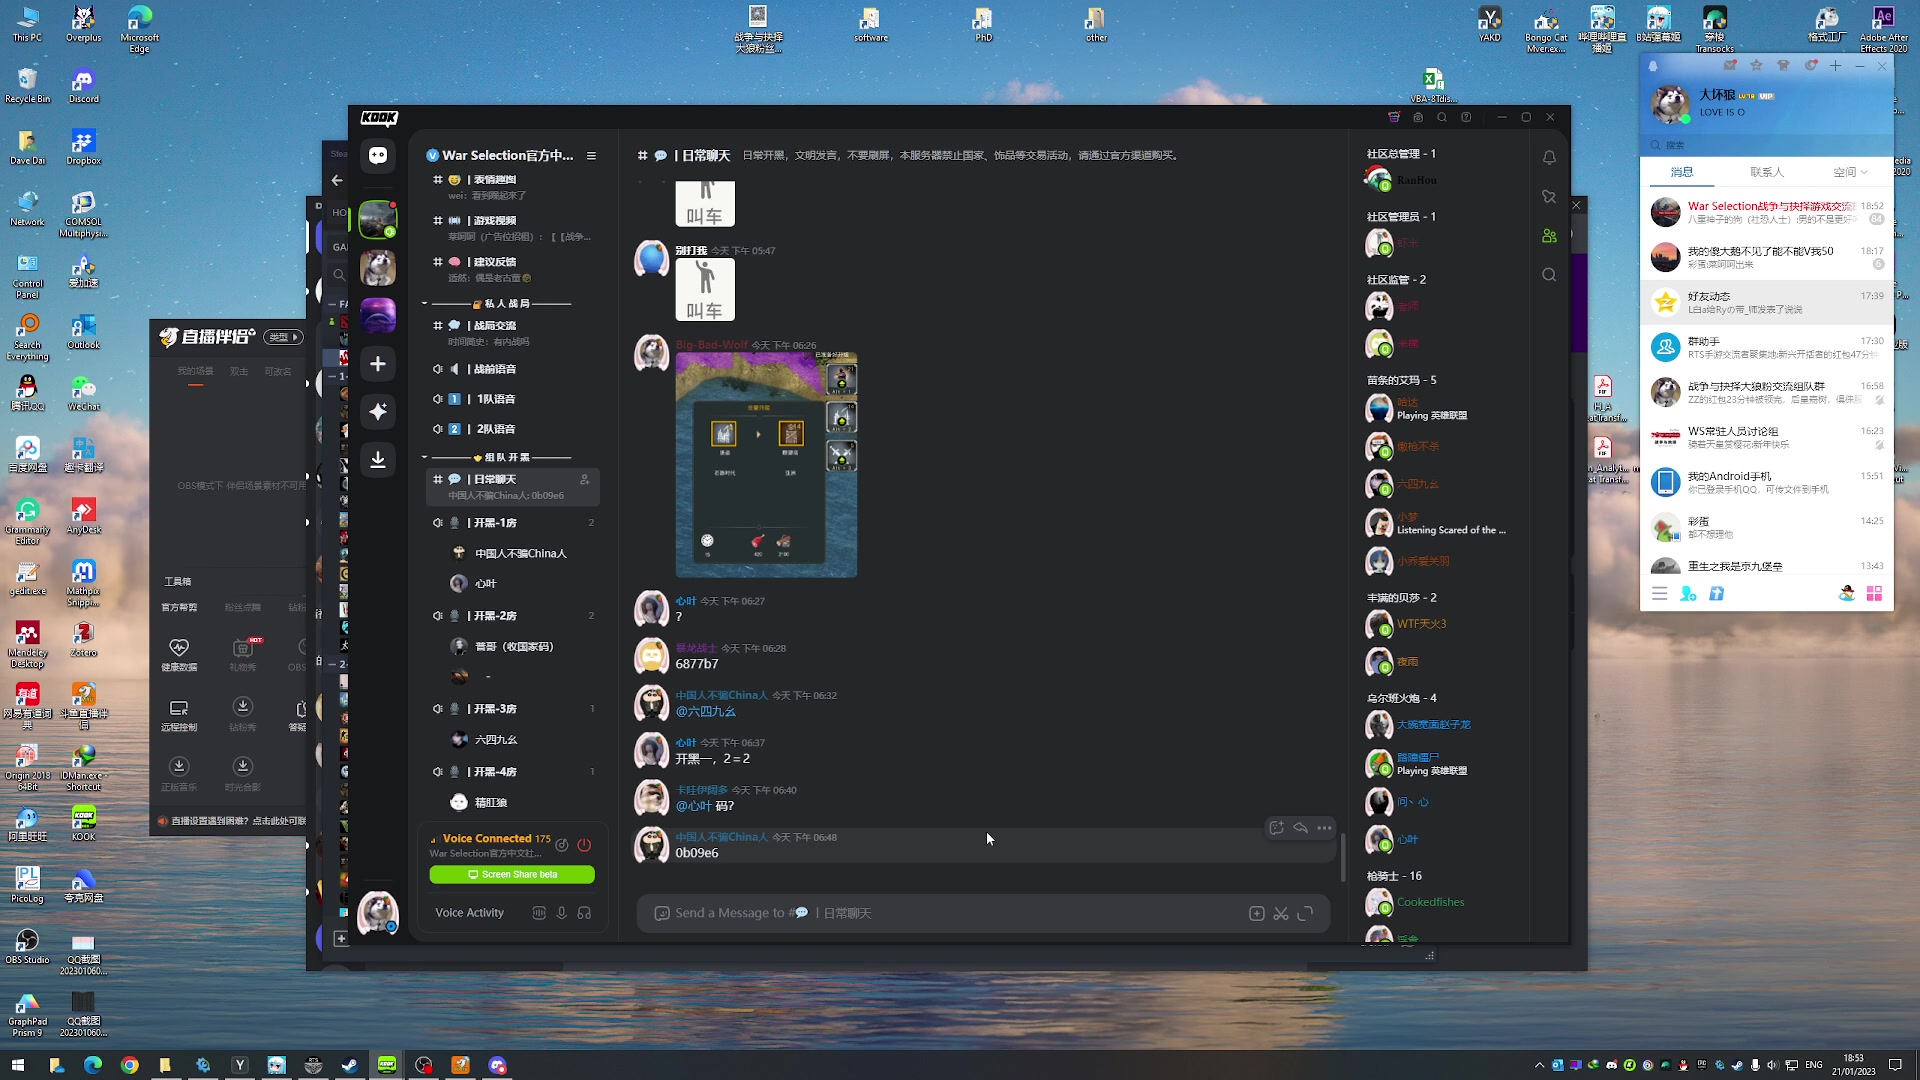Viewport: 1920px width, 1080px height.
Task: Click the @心叶 mention in chat
Action: (694, 806)
